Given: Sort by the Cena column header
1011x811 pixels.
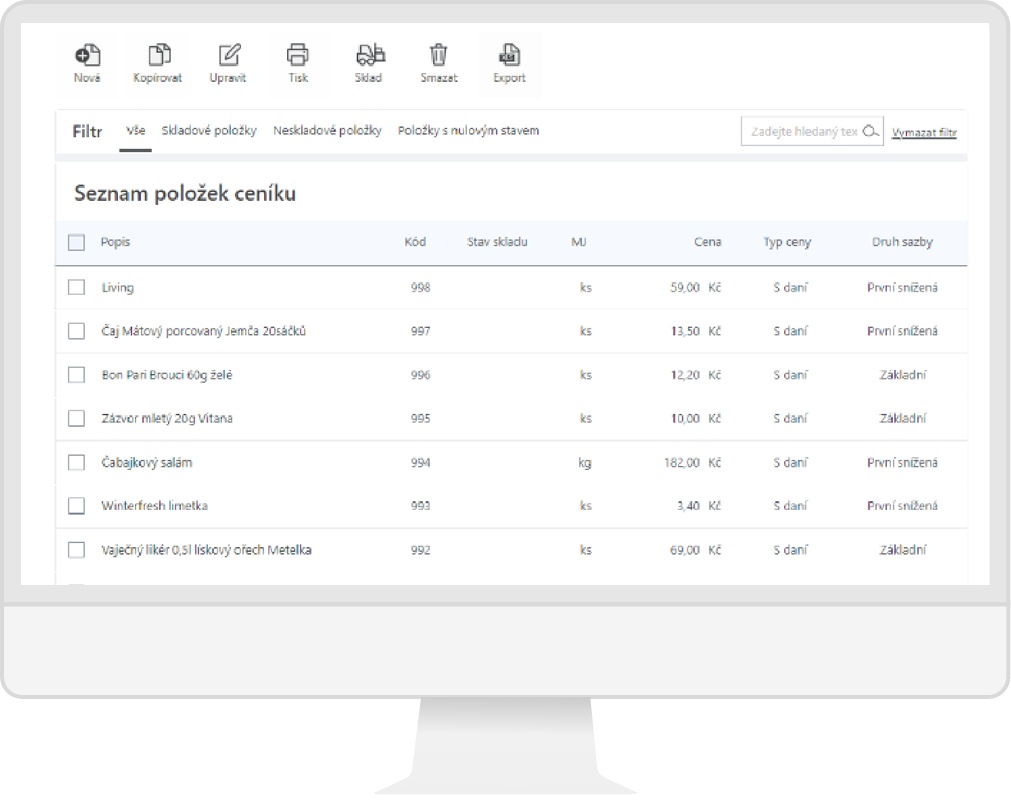Looking at the screenshot, I should click(x=708, y=242).
